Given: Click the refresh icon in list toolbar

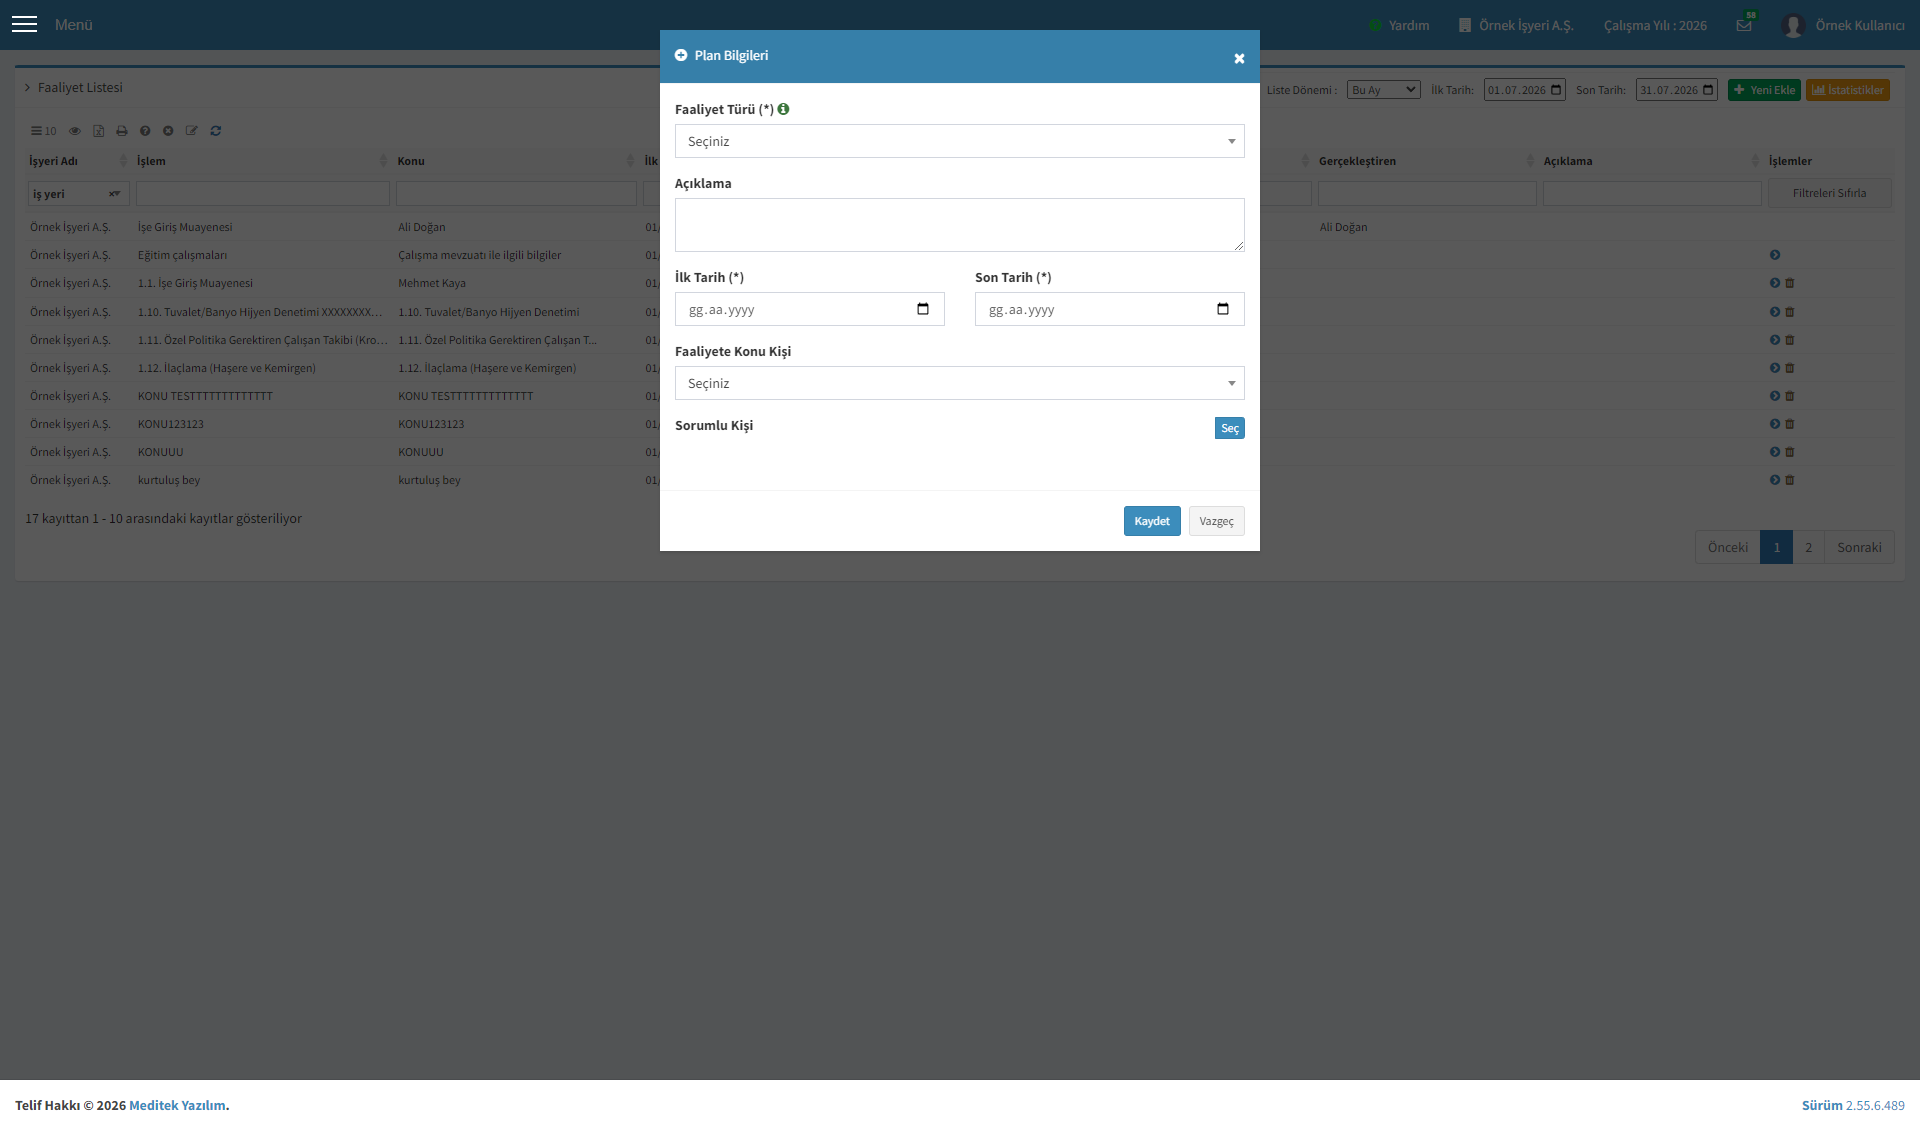Looking at the screenshot, I should click(x=215, y=131).
